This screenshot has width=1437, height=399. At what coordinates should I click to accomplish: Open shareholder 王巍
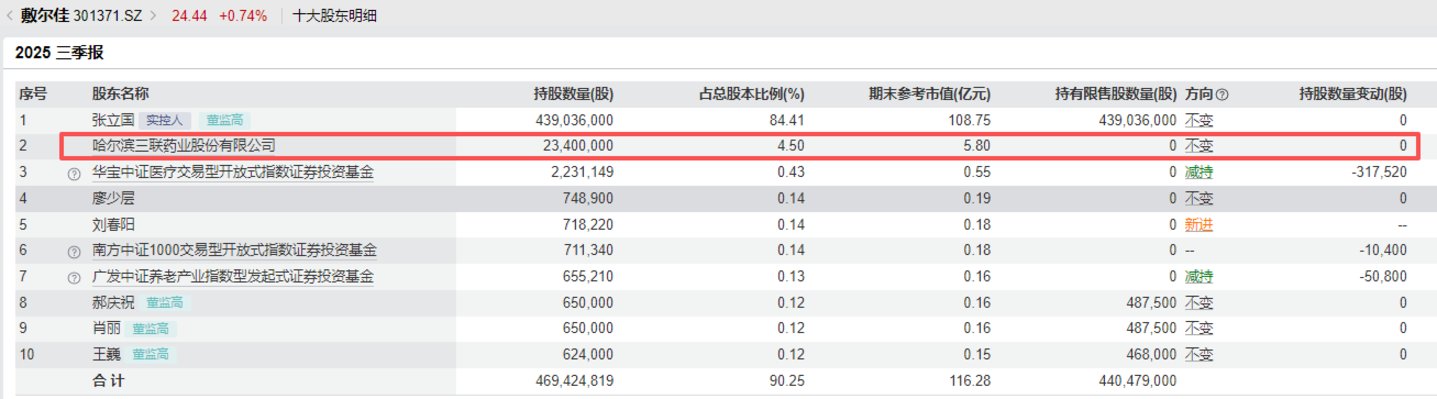click(x=106, y=355)
